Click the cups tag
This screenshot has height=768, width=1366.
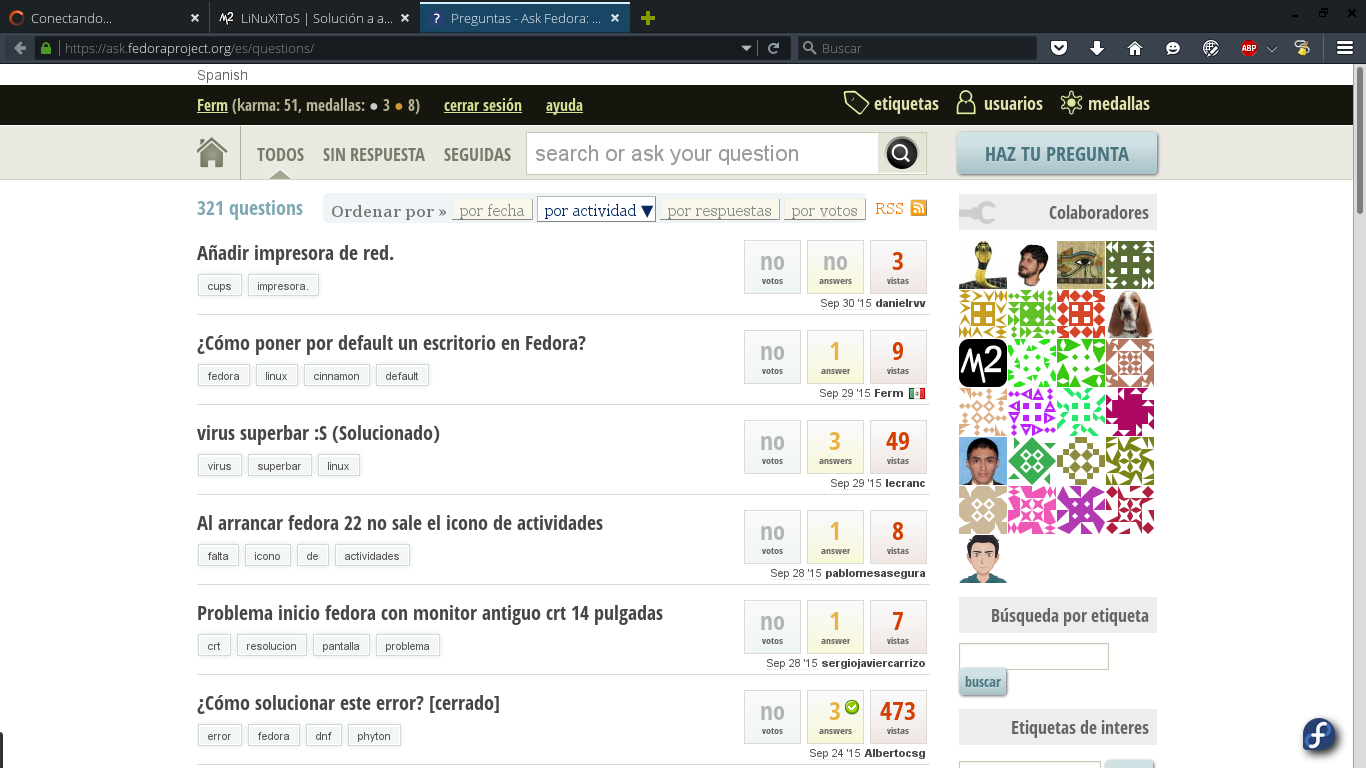click(219, 286)
